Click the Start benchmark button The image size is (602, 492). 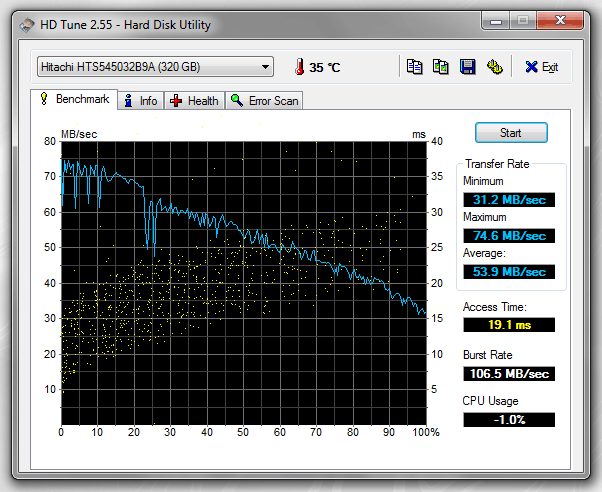click(x=511, y=133)
